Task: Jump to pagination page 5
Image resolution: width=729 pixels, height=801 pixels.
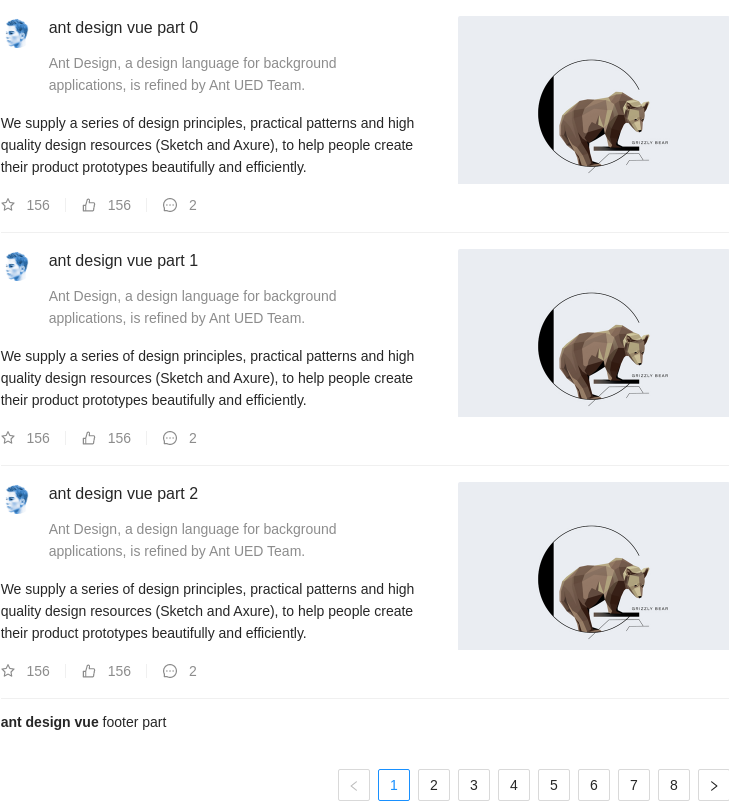Action: pos(554,785)
